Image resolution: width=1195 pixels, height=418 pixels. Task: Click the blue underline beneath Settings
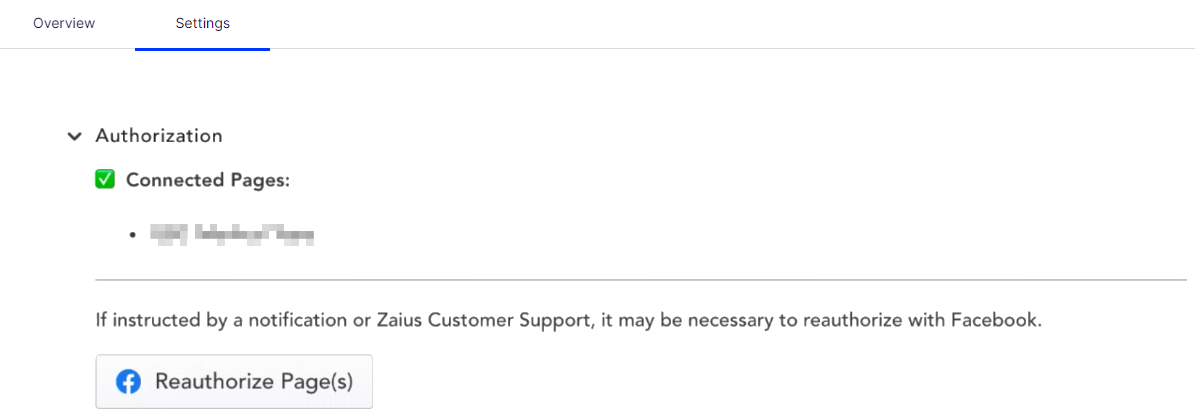[x=202, y=48]
